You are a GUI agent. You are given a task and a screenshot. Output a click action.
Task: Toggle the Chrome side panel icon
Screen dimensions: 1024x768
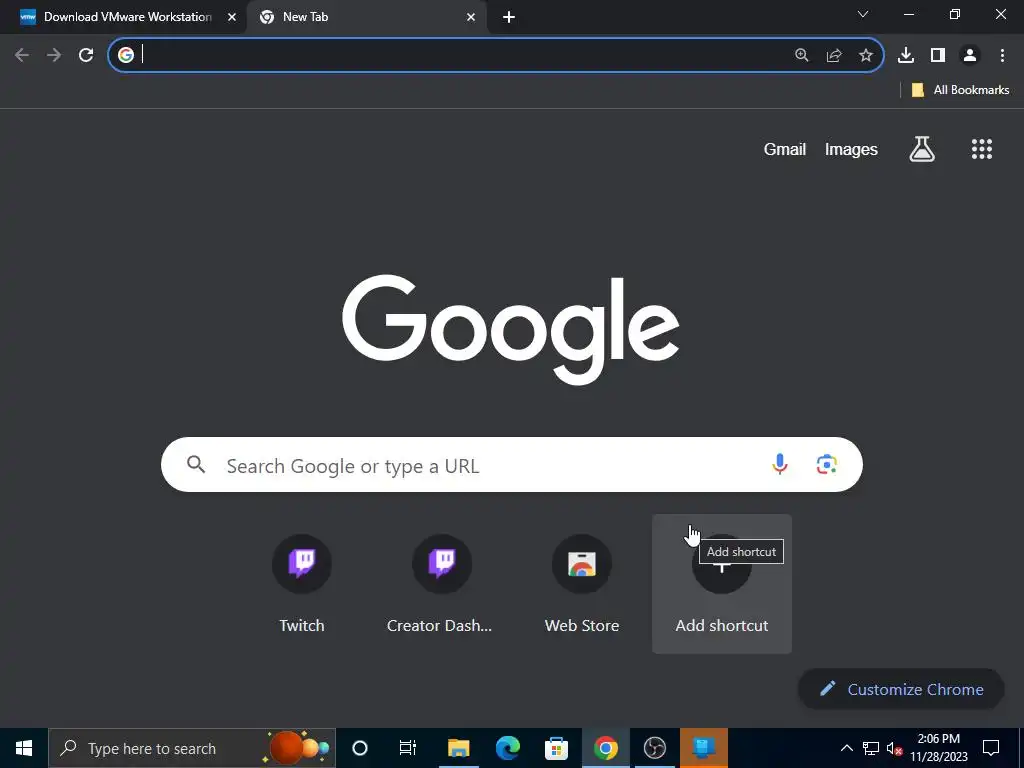click(x=938, y=55)
